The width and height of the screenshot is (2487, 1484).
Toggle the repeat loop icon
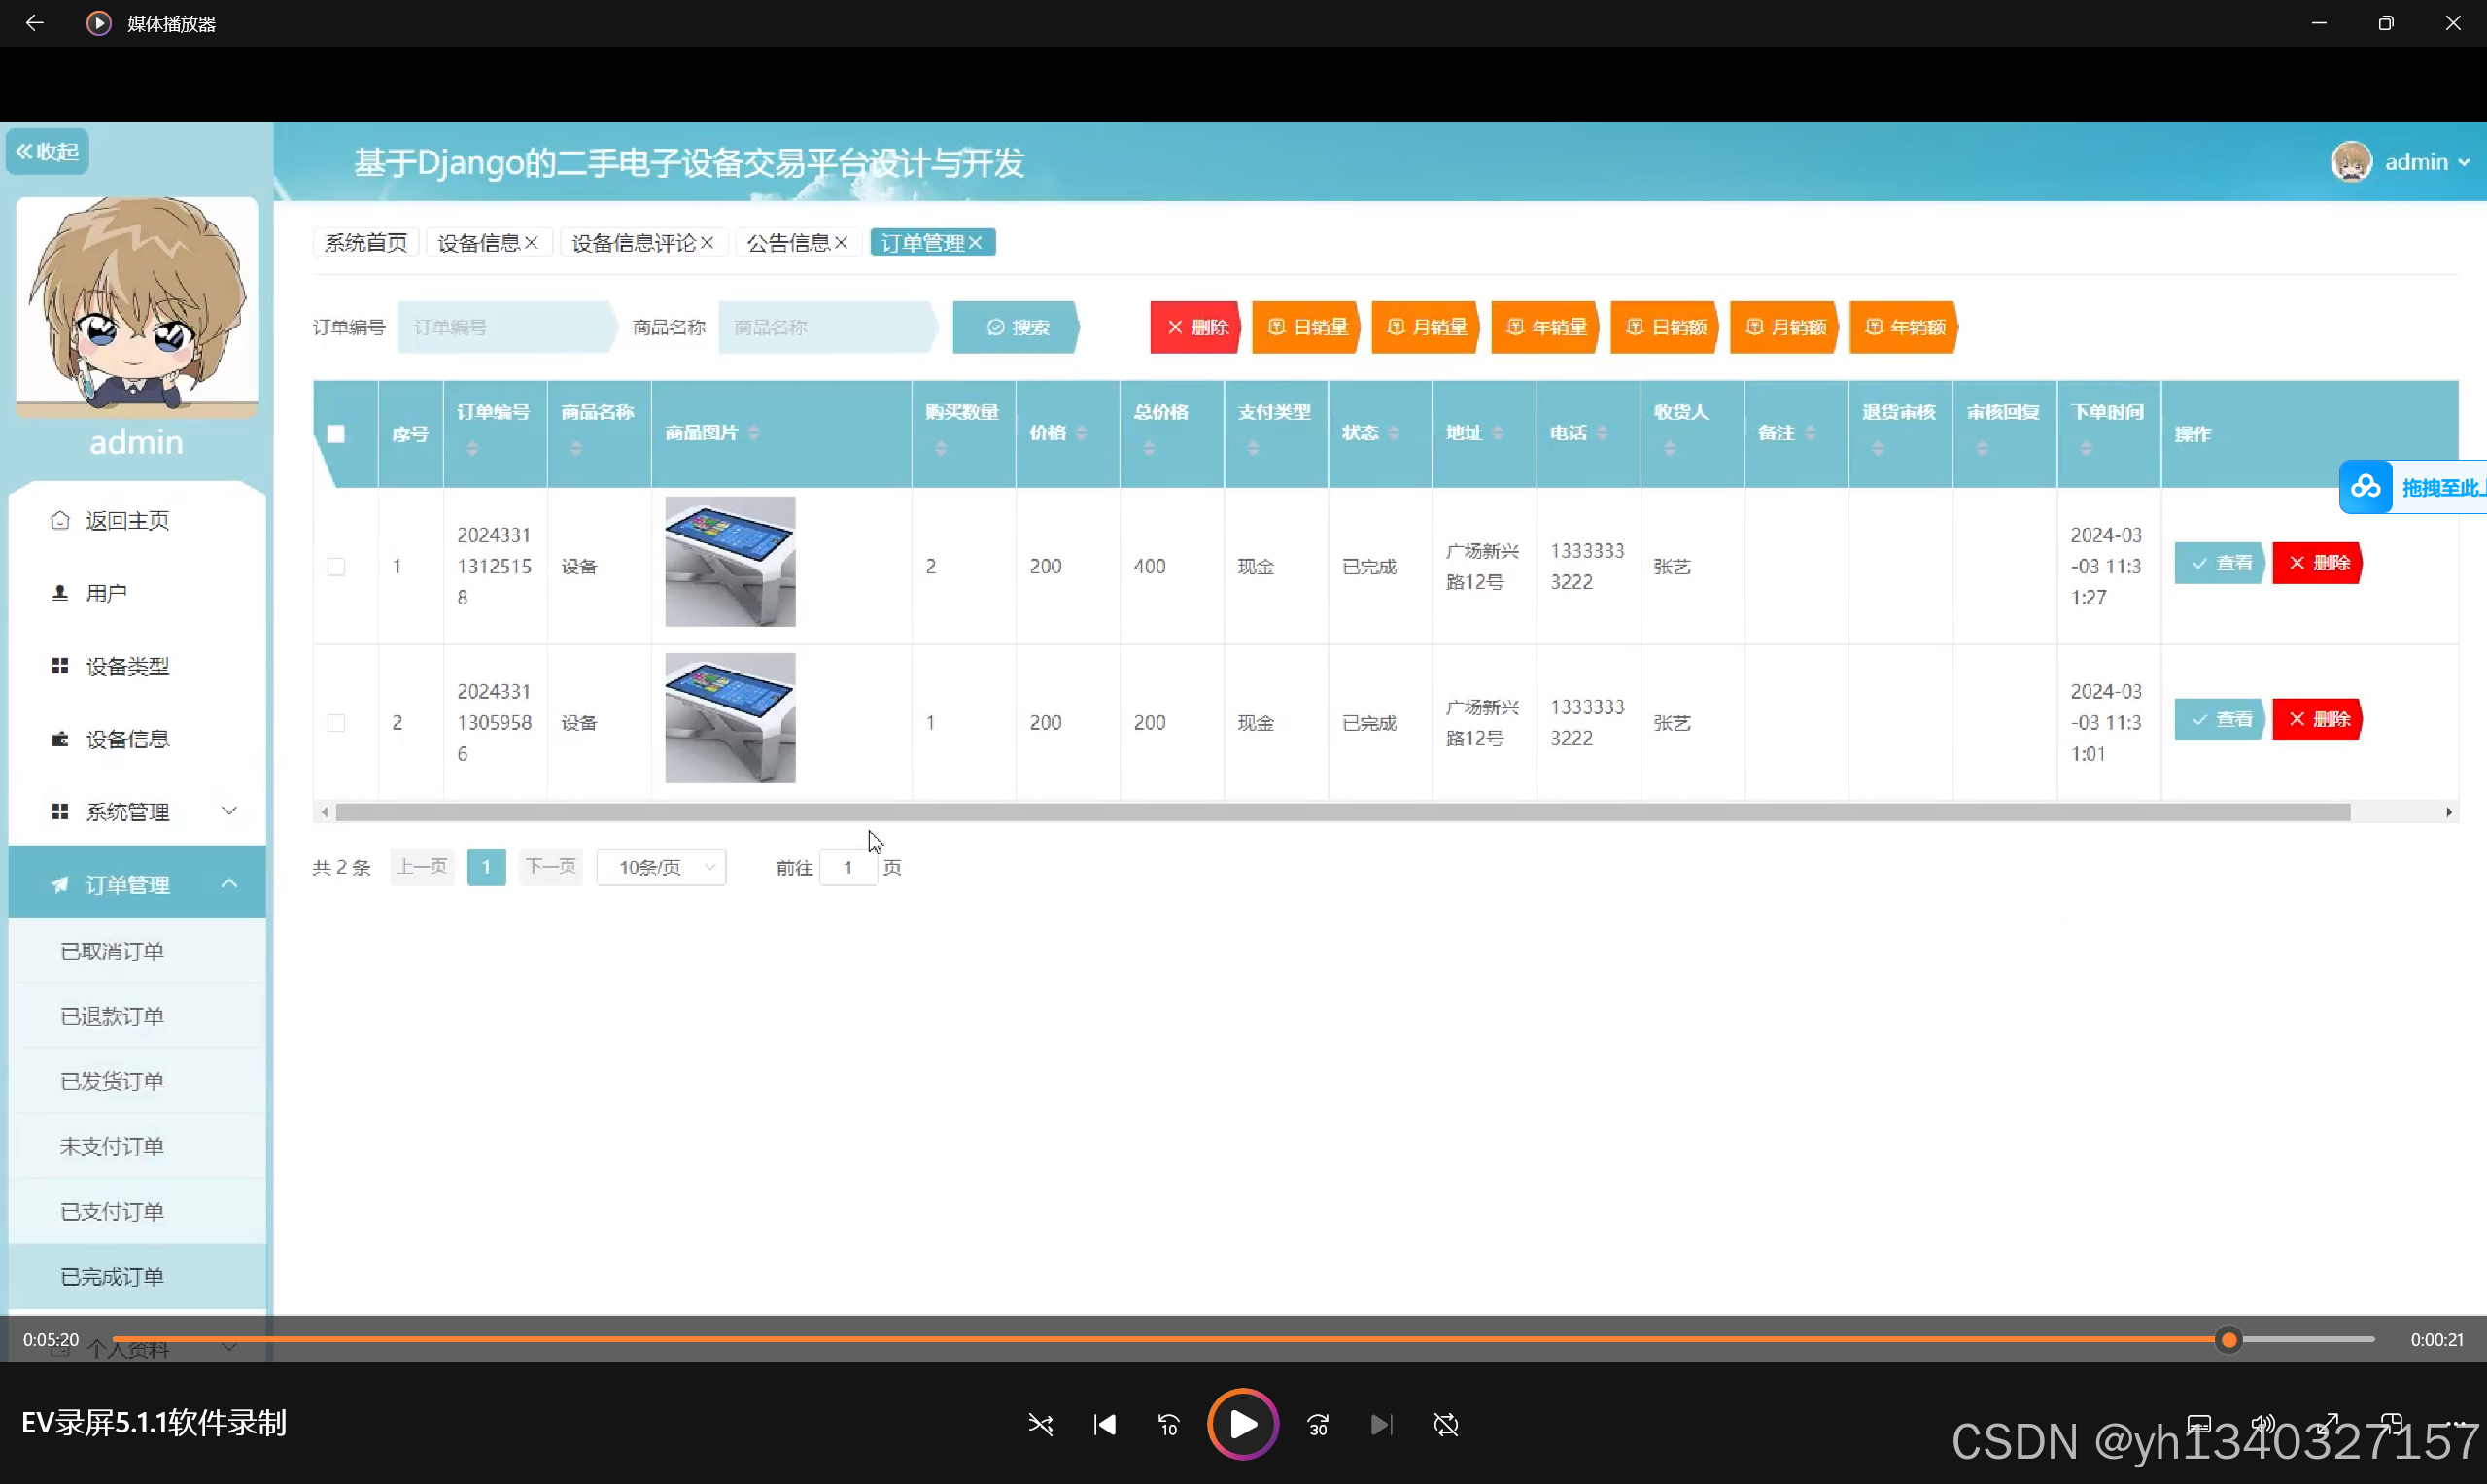(x=1446, y=1424)
